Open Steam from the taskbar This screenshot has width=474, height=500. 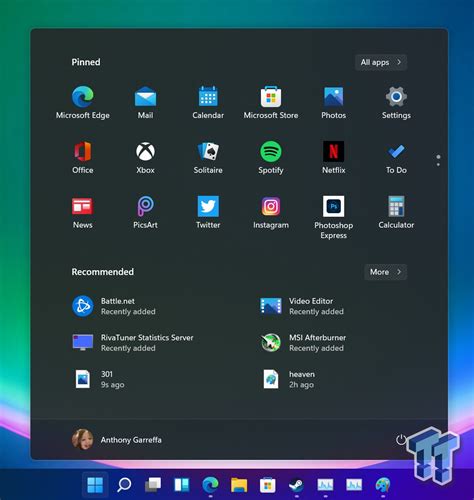pyautogui.click(x=296, y=485)
